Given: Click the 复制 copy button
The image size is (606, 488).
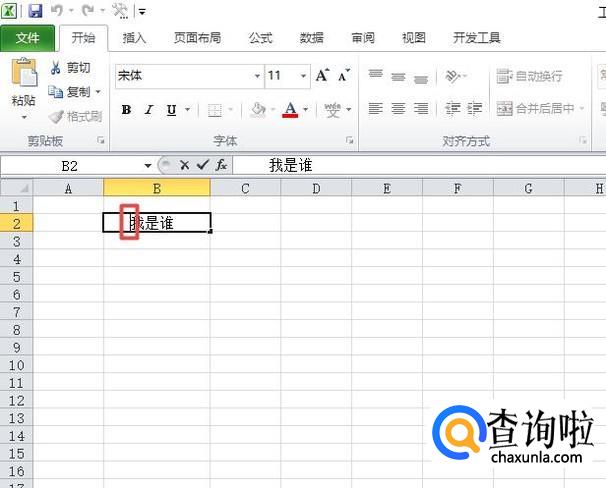Looking at the screenshot, I should click(x=70, y=92).
